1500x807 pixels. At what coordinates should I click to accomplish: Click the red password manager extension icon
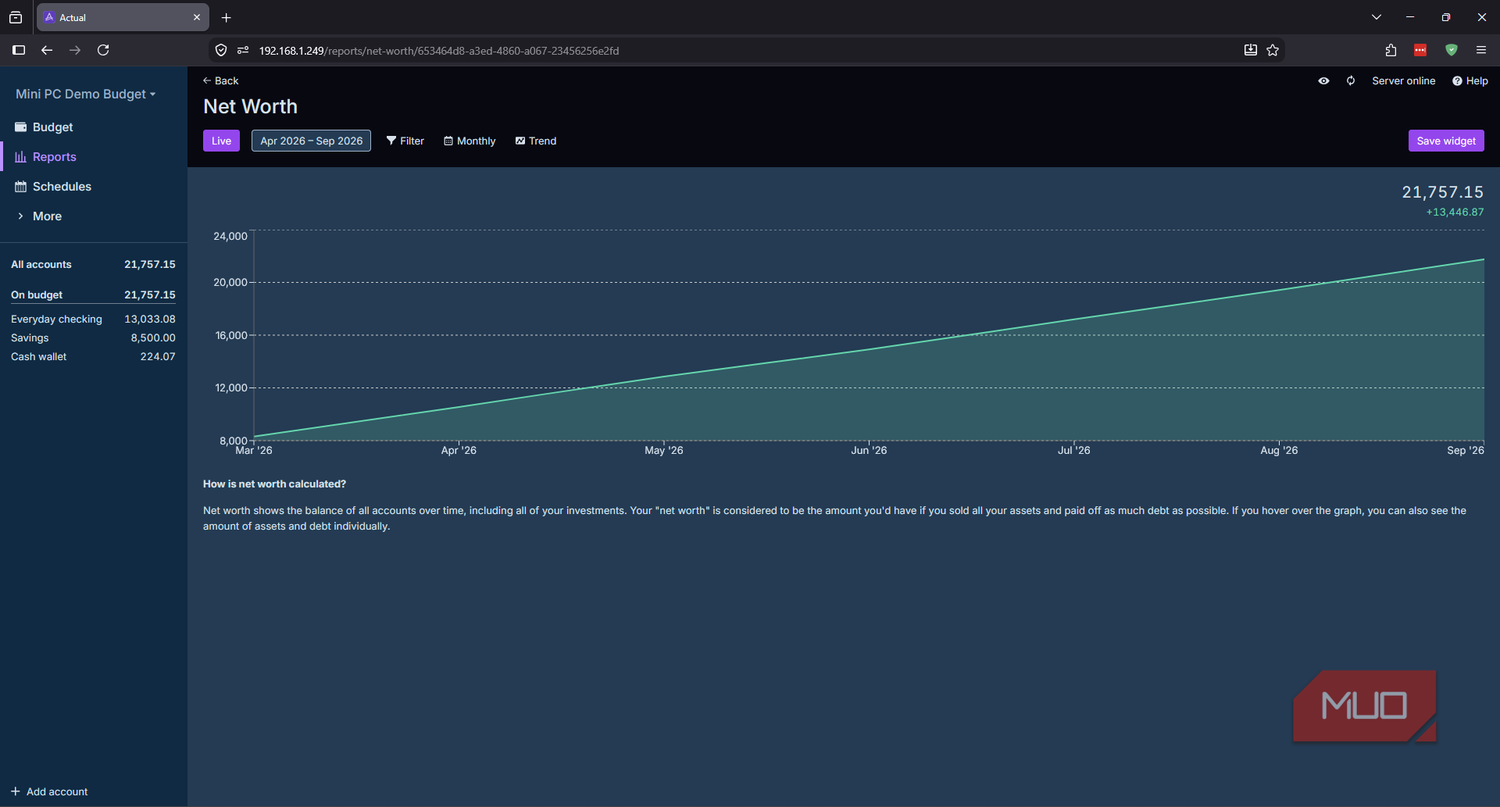point(1420,50)
